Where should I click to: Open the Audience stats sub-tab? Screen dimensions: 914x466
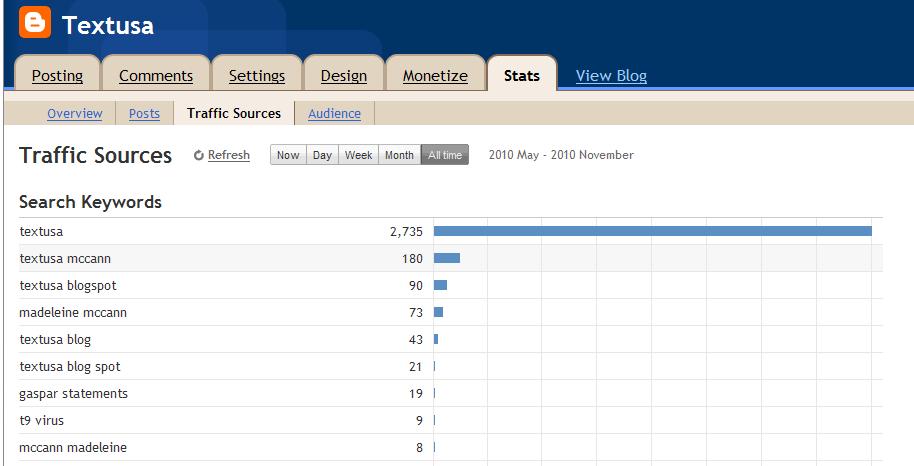(334, 113)
